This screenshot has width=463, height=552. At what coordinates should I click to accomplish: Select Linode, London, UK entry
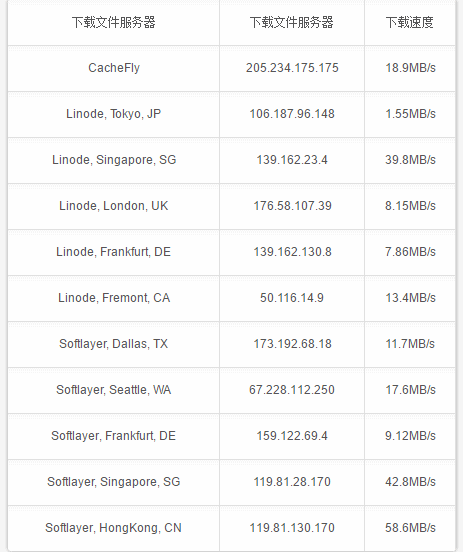[113, 206]
